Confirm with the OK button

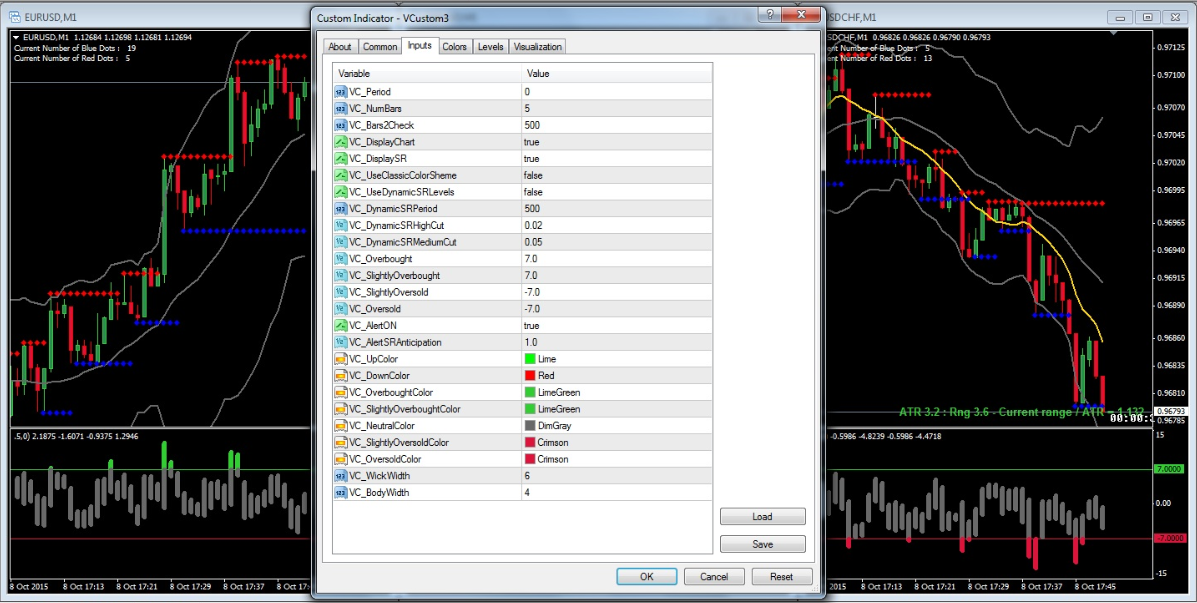(647, 577)
